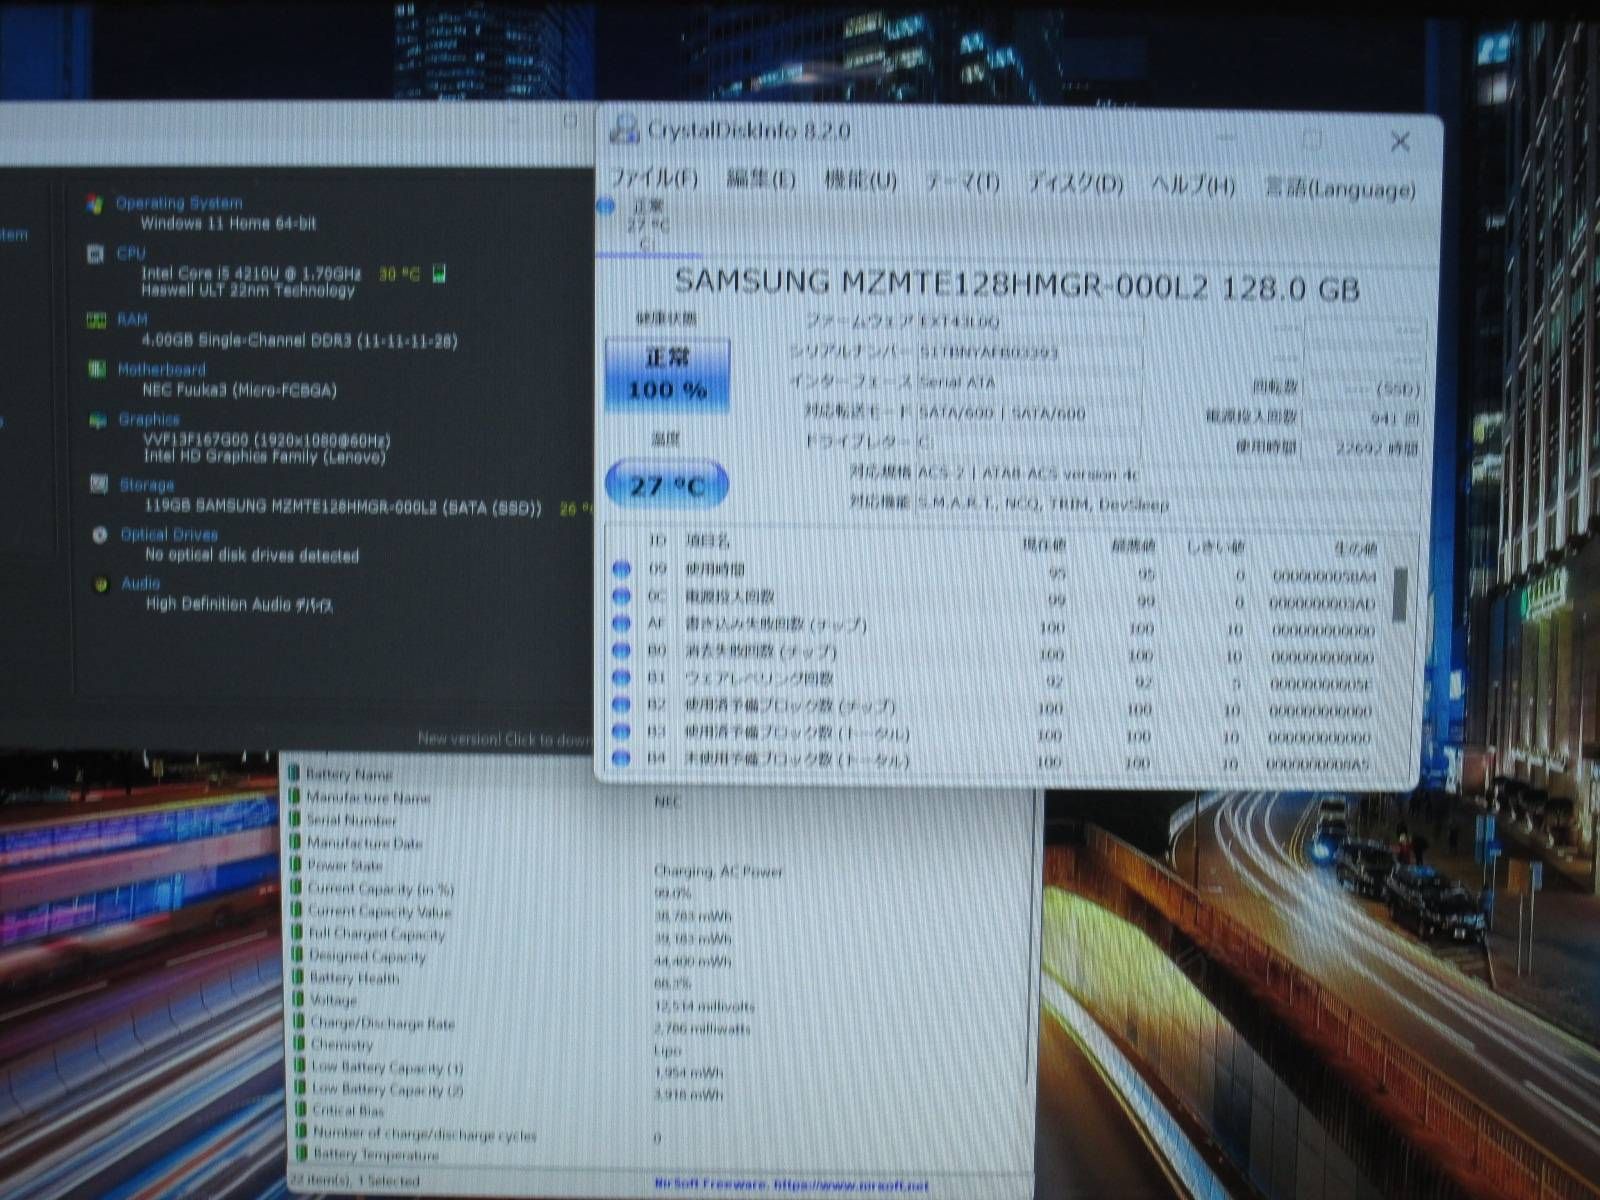Open the 言語(Language) menu

point(1340,188)
